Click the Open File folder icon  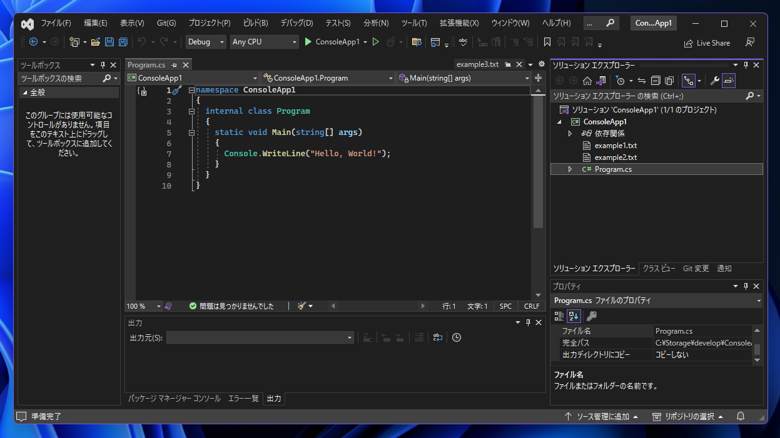pyautogui.click(x=96, y=42)
